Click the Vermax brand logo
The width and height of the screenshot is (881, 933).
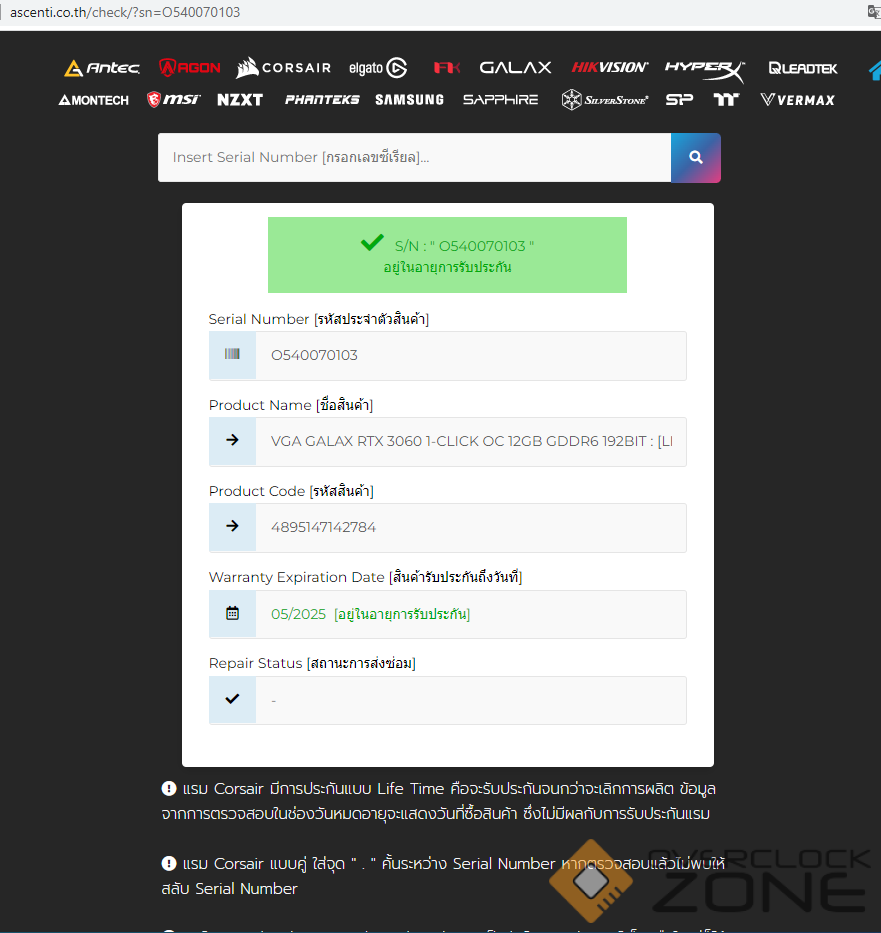797,100
